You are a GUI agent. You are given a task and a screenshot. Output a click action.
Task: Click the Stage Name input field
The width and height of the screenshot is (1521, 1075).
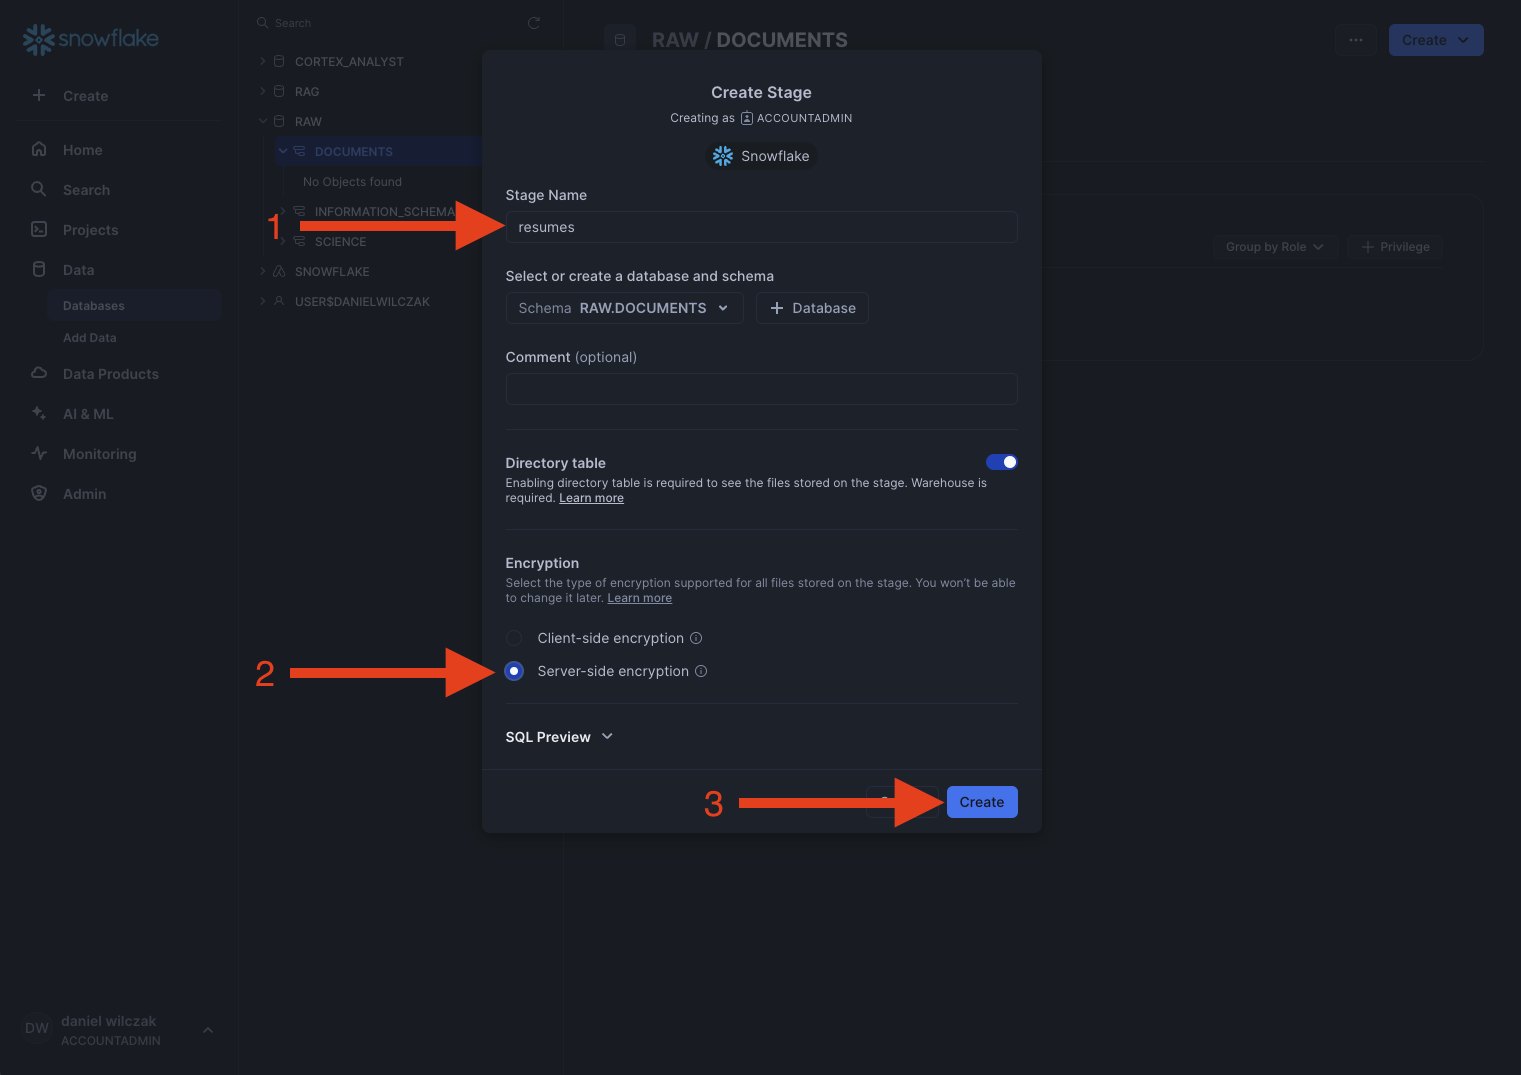click(761, 227)
